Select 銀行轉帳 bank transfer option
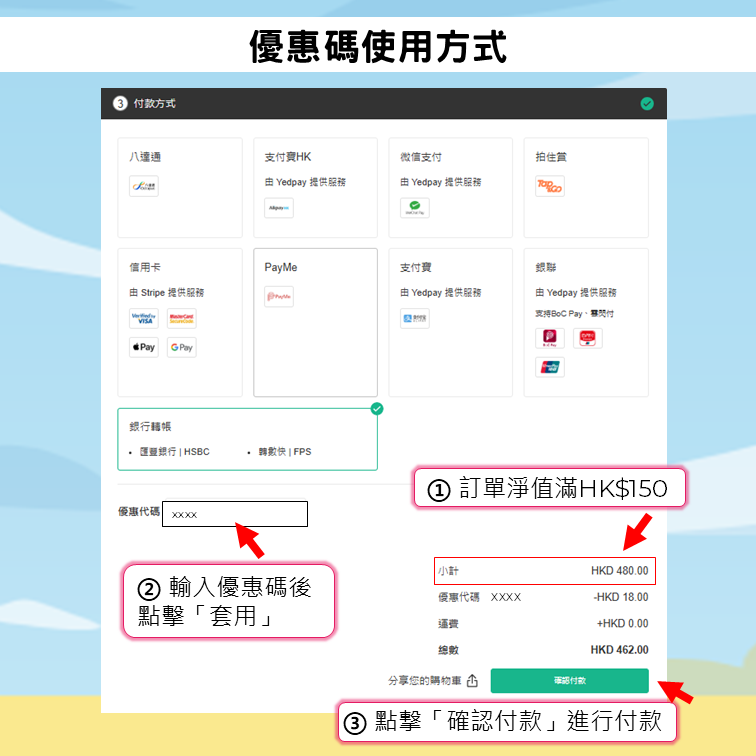756x756 pixels. click(247, 439)
